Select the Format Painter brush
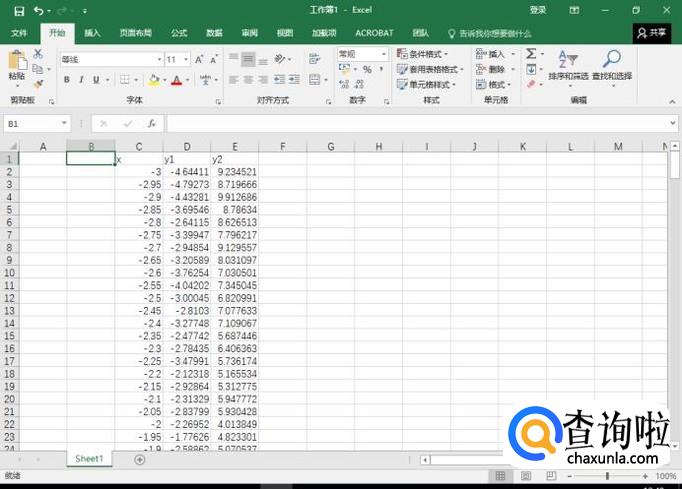682x489 pixels. point(38,83)
